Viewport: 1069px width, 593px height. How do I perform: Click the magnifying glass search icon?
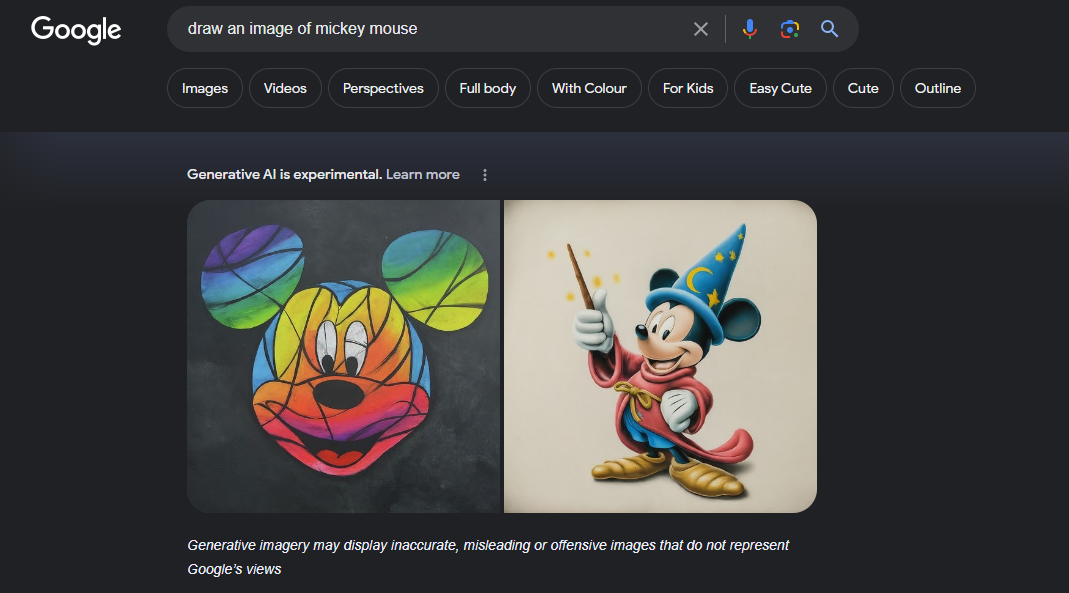(x=829, y=29)
